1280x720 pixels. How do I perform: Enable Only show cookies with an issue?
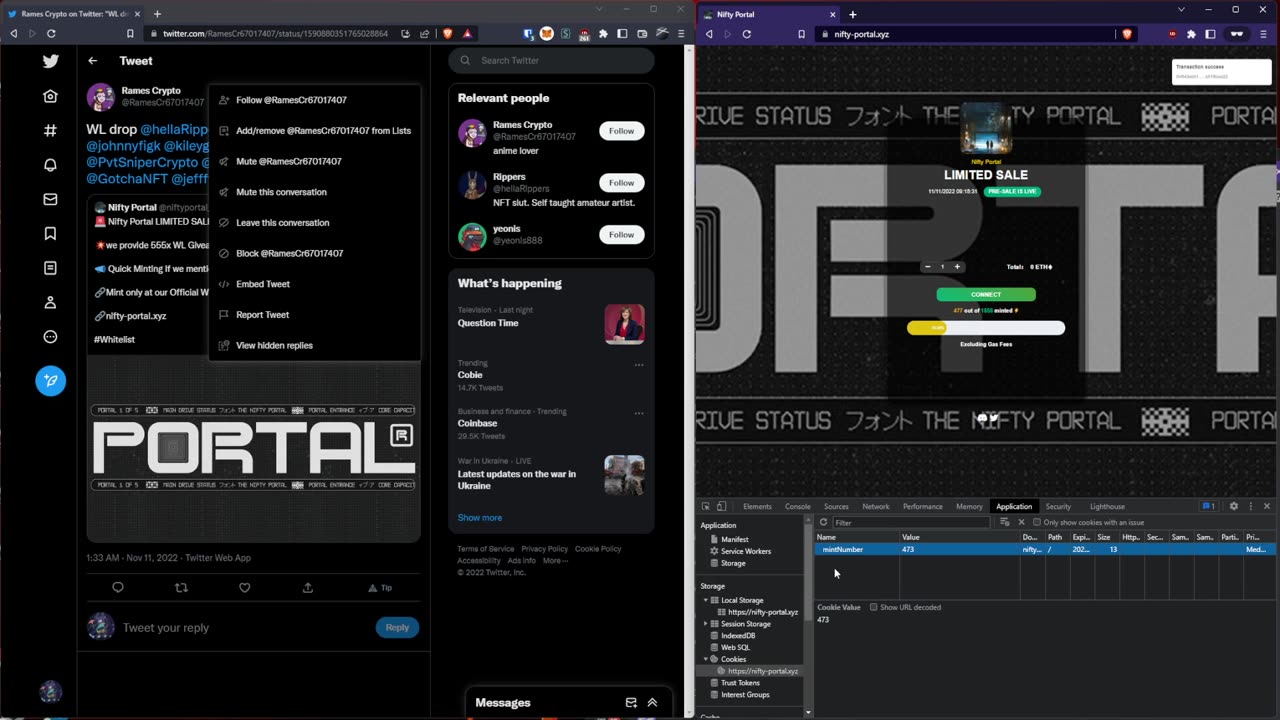(1037, 522)
